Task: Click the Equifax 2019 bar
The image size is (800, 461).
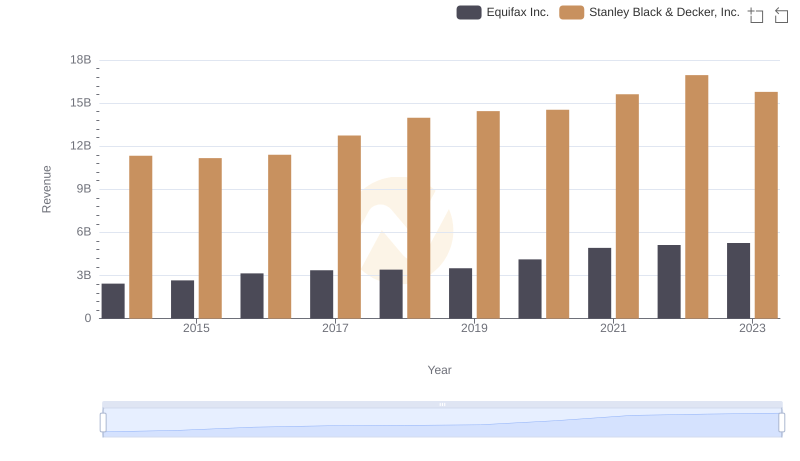Action: [460, 293]
